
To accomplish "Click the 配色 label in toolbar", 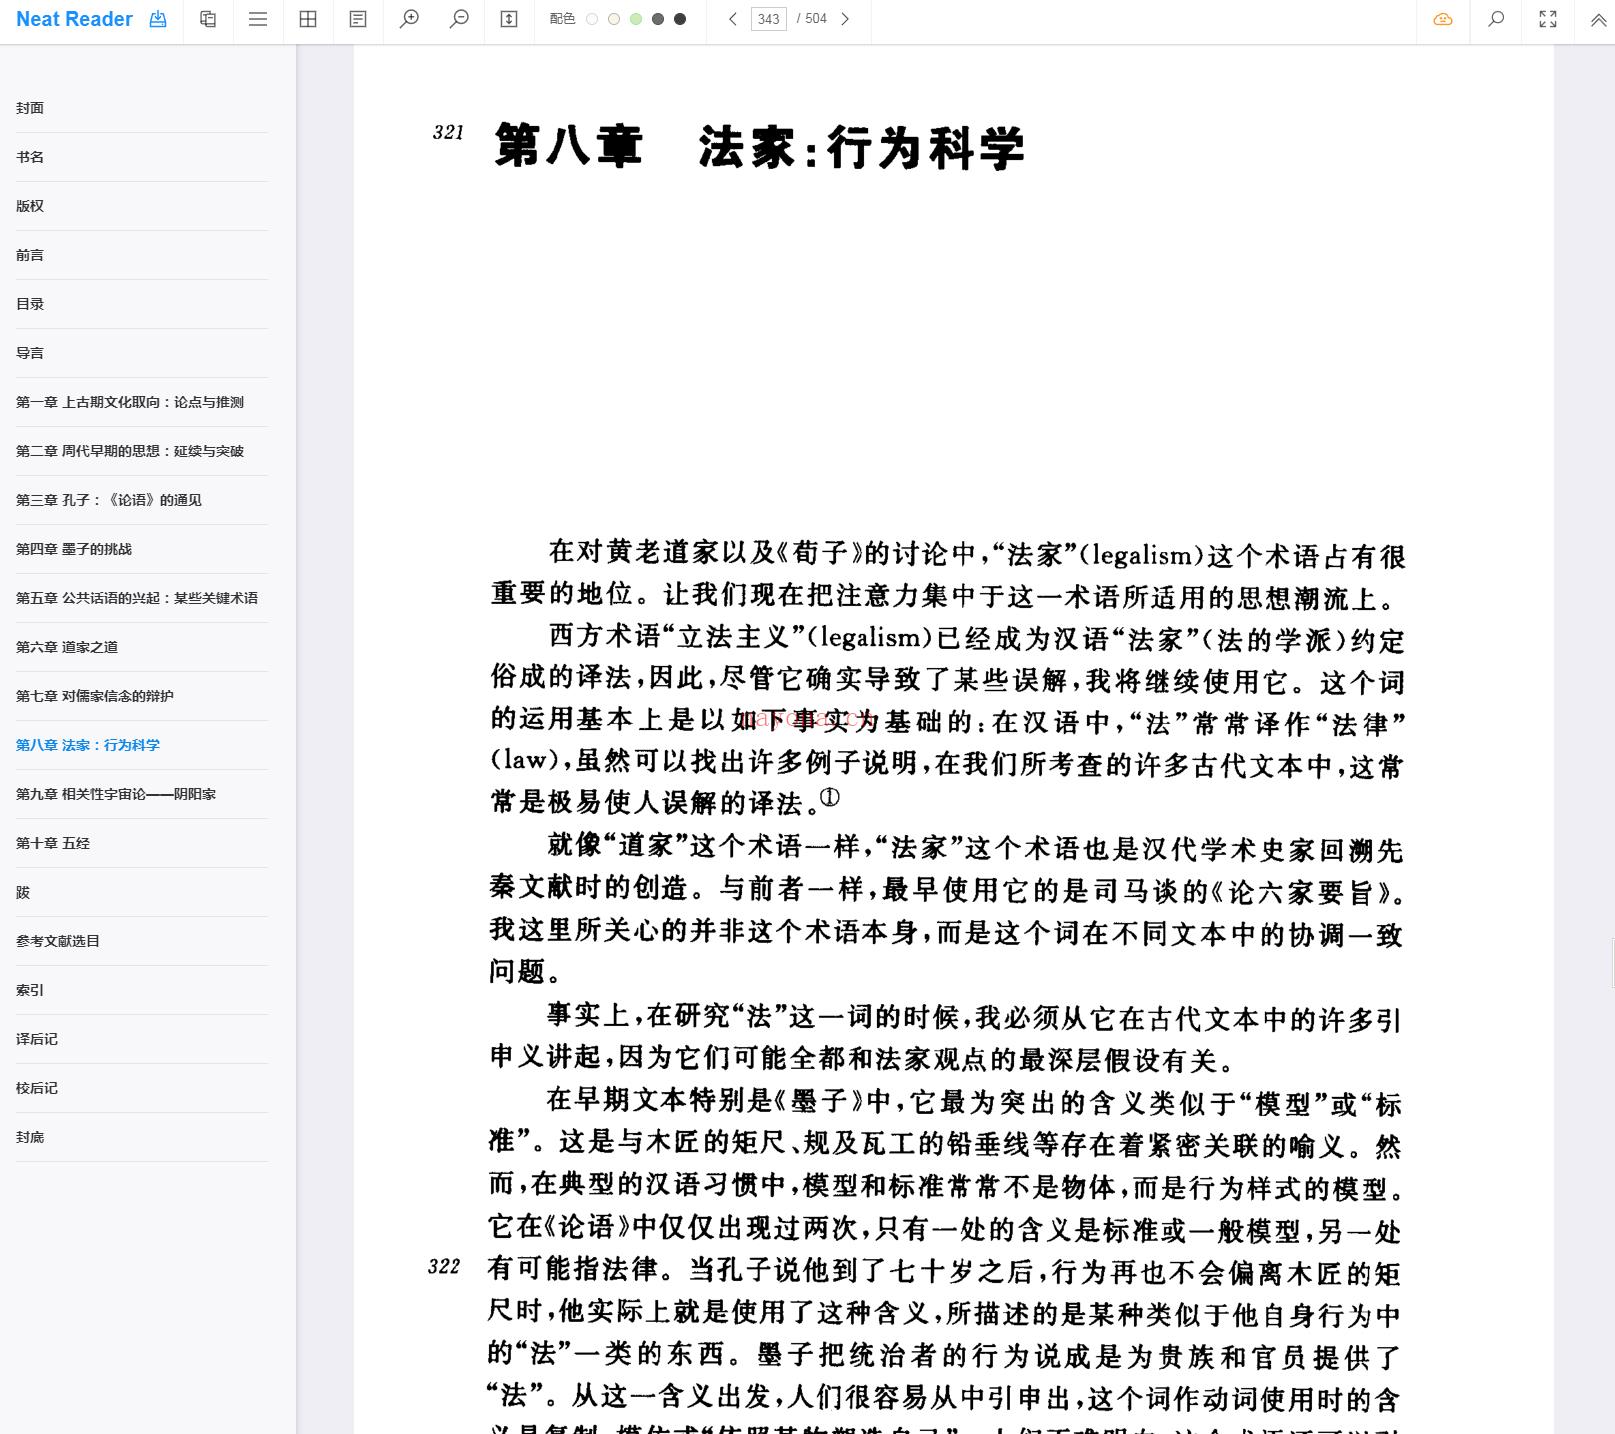I will coord(562,19).
